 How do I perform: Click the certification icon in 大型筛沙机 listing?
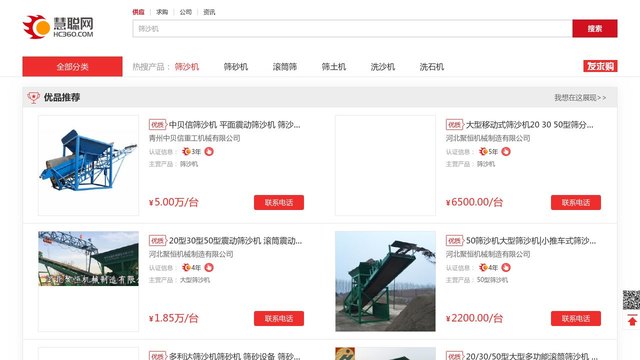[x=209, y=267]
